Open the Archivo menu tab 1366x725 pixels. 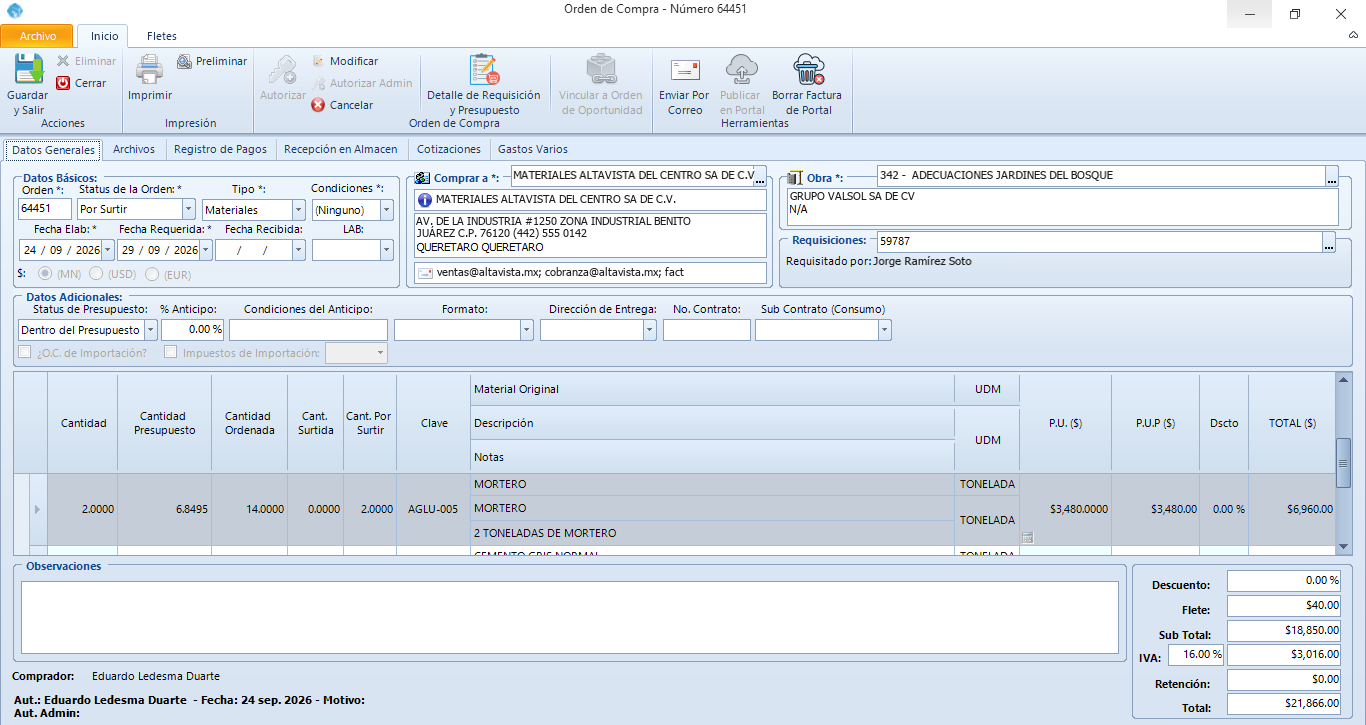click(x=37, y=36)
